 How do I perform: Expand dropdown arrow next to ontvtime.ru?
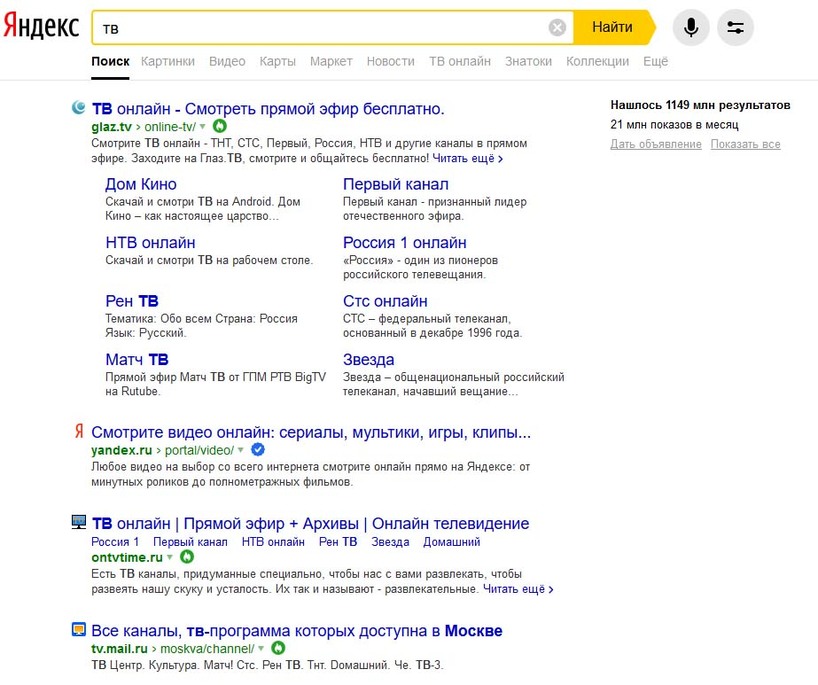pyautogui.click(x=170, y=557)
